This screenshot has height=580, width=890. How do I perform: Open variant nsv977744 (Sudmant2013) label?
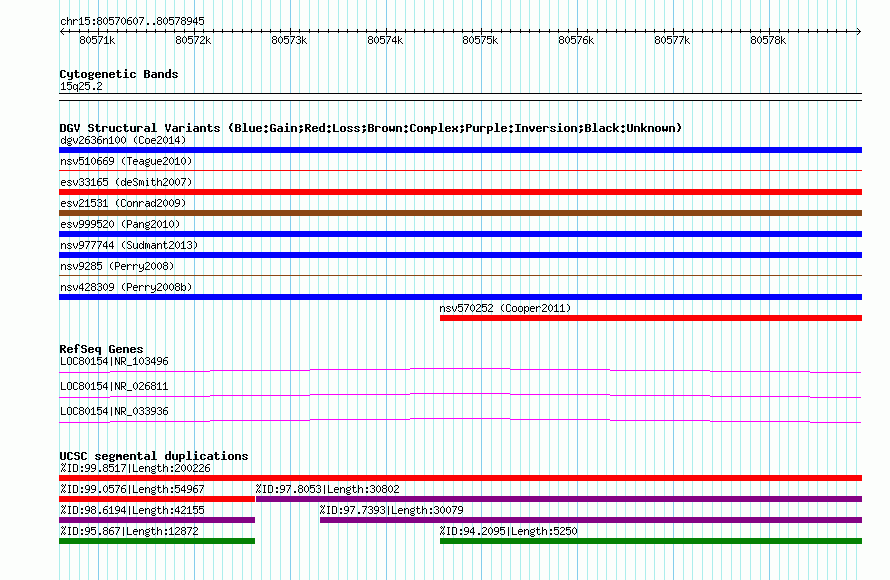pyautogui.click(x=129, y=245)
